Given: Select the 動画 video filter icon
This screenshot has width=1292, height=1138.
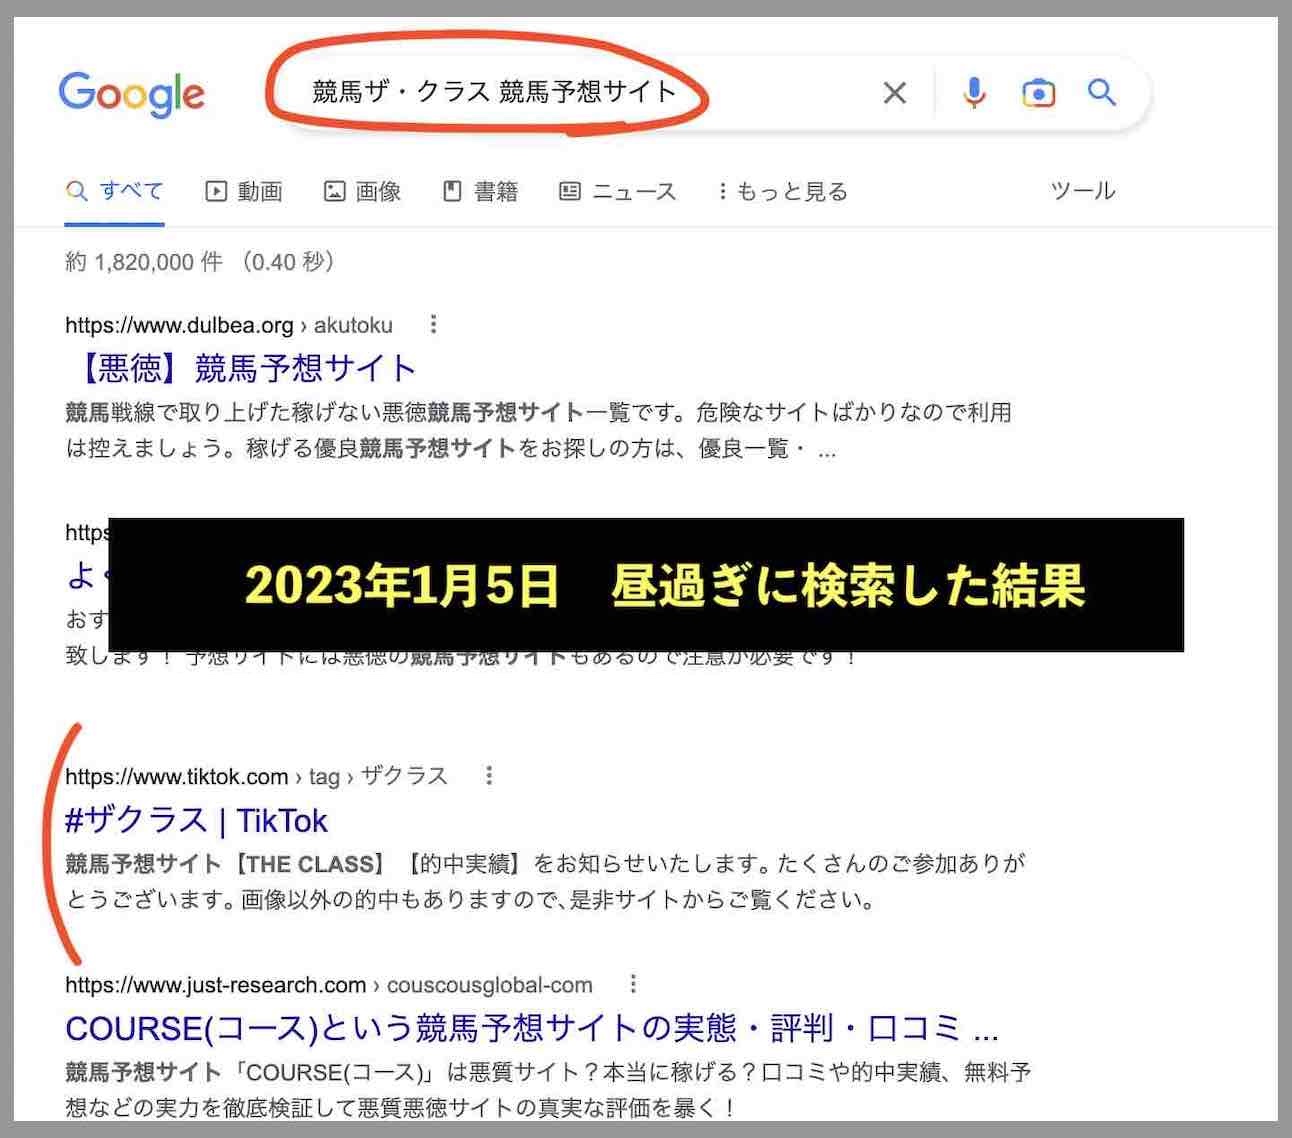Looking at the screenshot, I should click(x=218, y=190).
